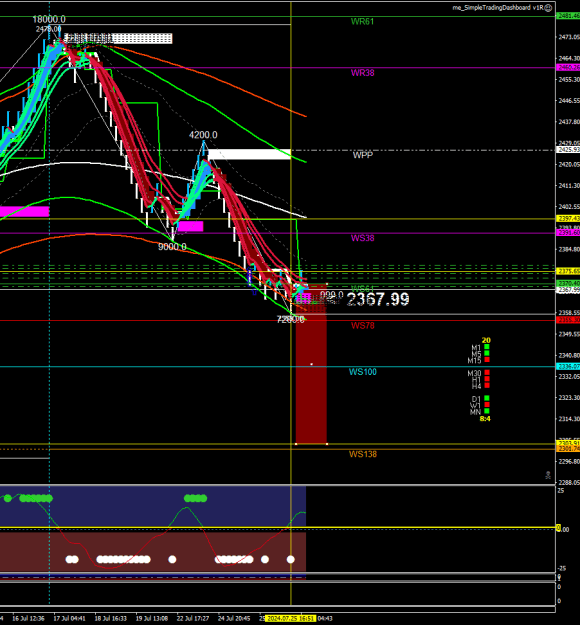Click the 22 Jul 17:27 time label
This screenshot has width=580, height=625.
coord(193,619)
